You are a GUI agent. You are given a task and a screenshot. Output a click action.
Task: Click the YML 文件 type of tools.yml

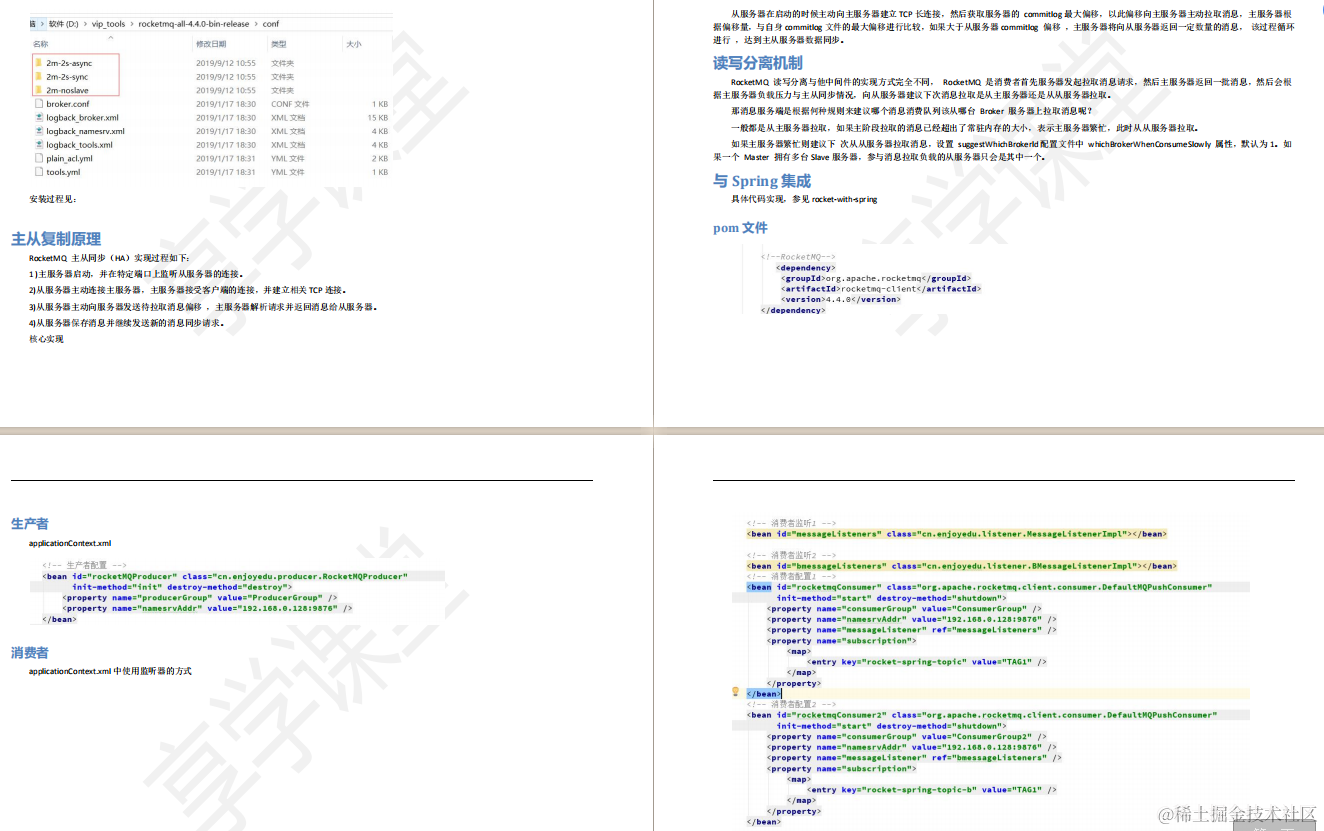point(287,172)
